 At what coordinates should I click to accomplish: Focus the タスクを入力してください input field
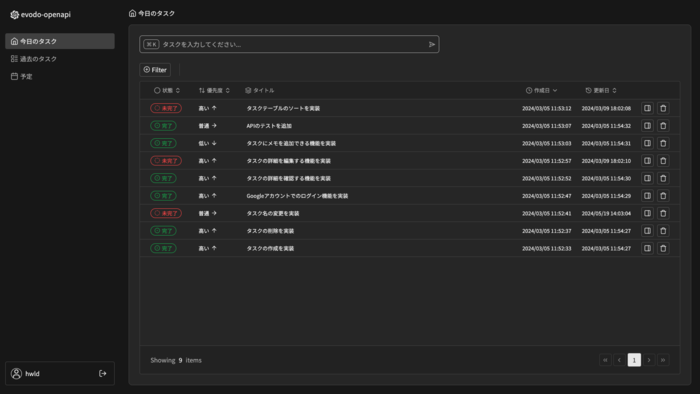(x=289, y=44)
